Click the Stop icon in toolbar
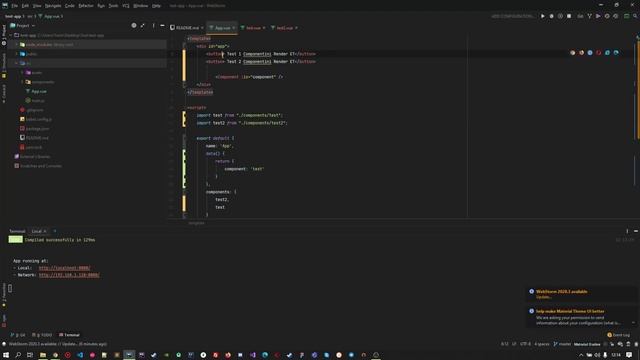 (569, 16)
